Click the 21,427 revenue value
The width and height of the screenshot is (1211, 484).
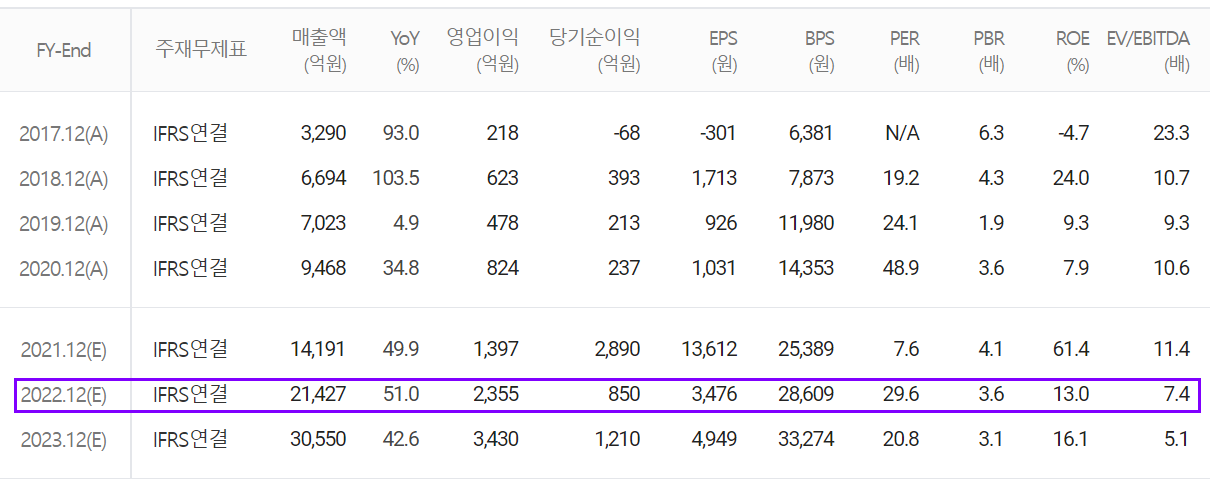tap(319, 394)
